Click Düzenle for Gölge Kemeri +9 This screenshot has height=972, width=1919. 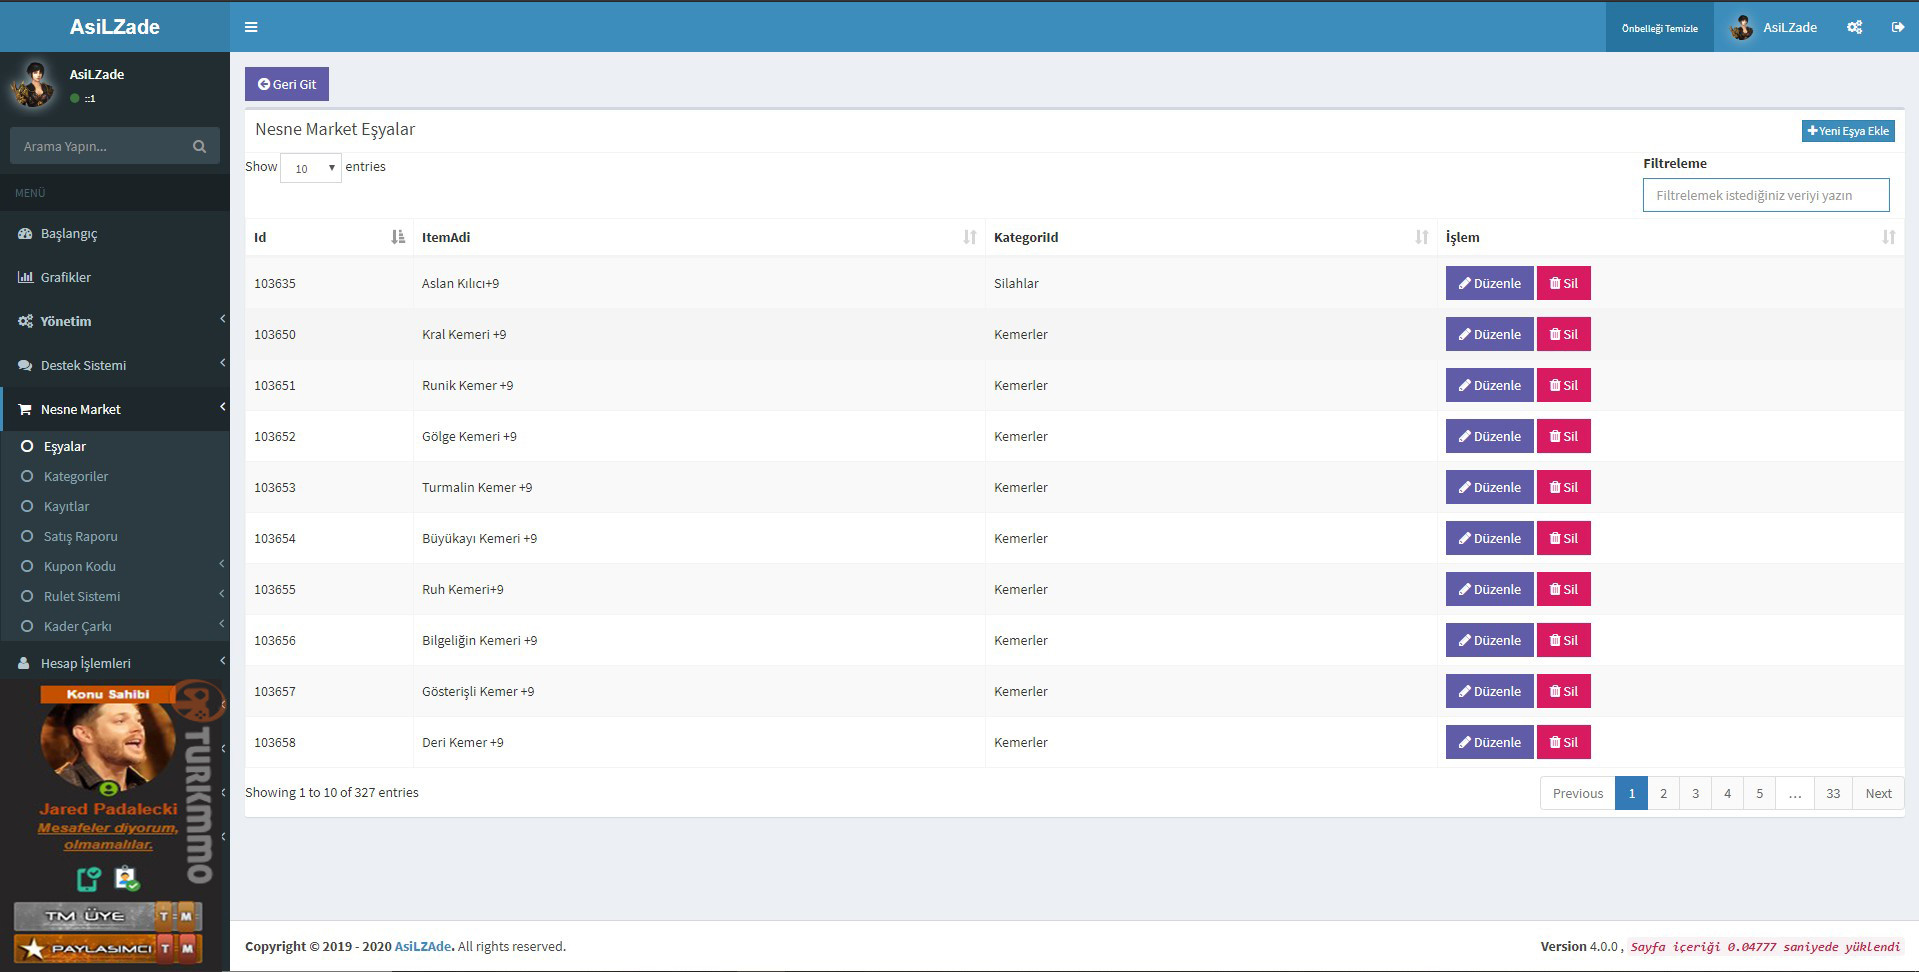(x=1489, y=436)
